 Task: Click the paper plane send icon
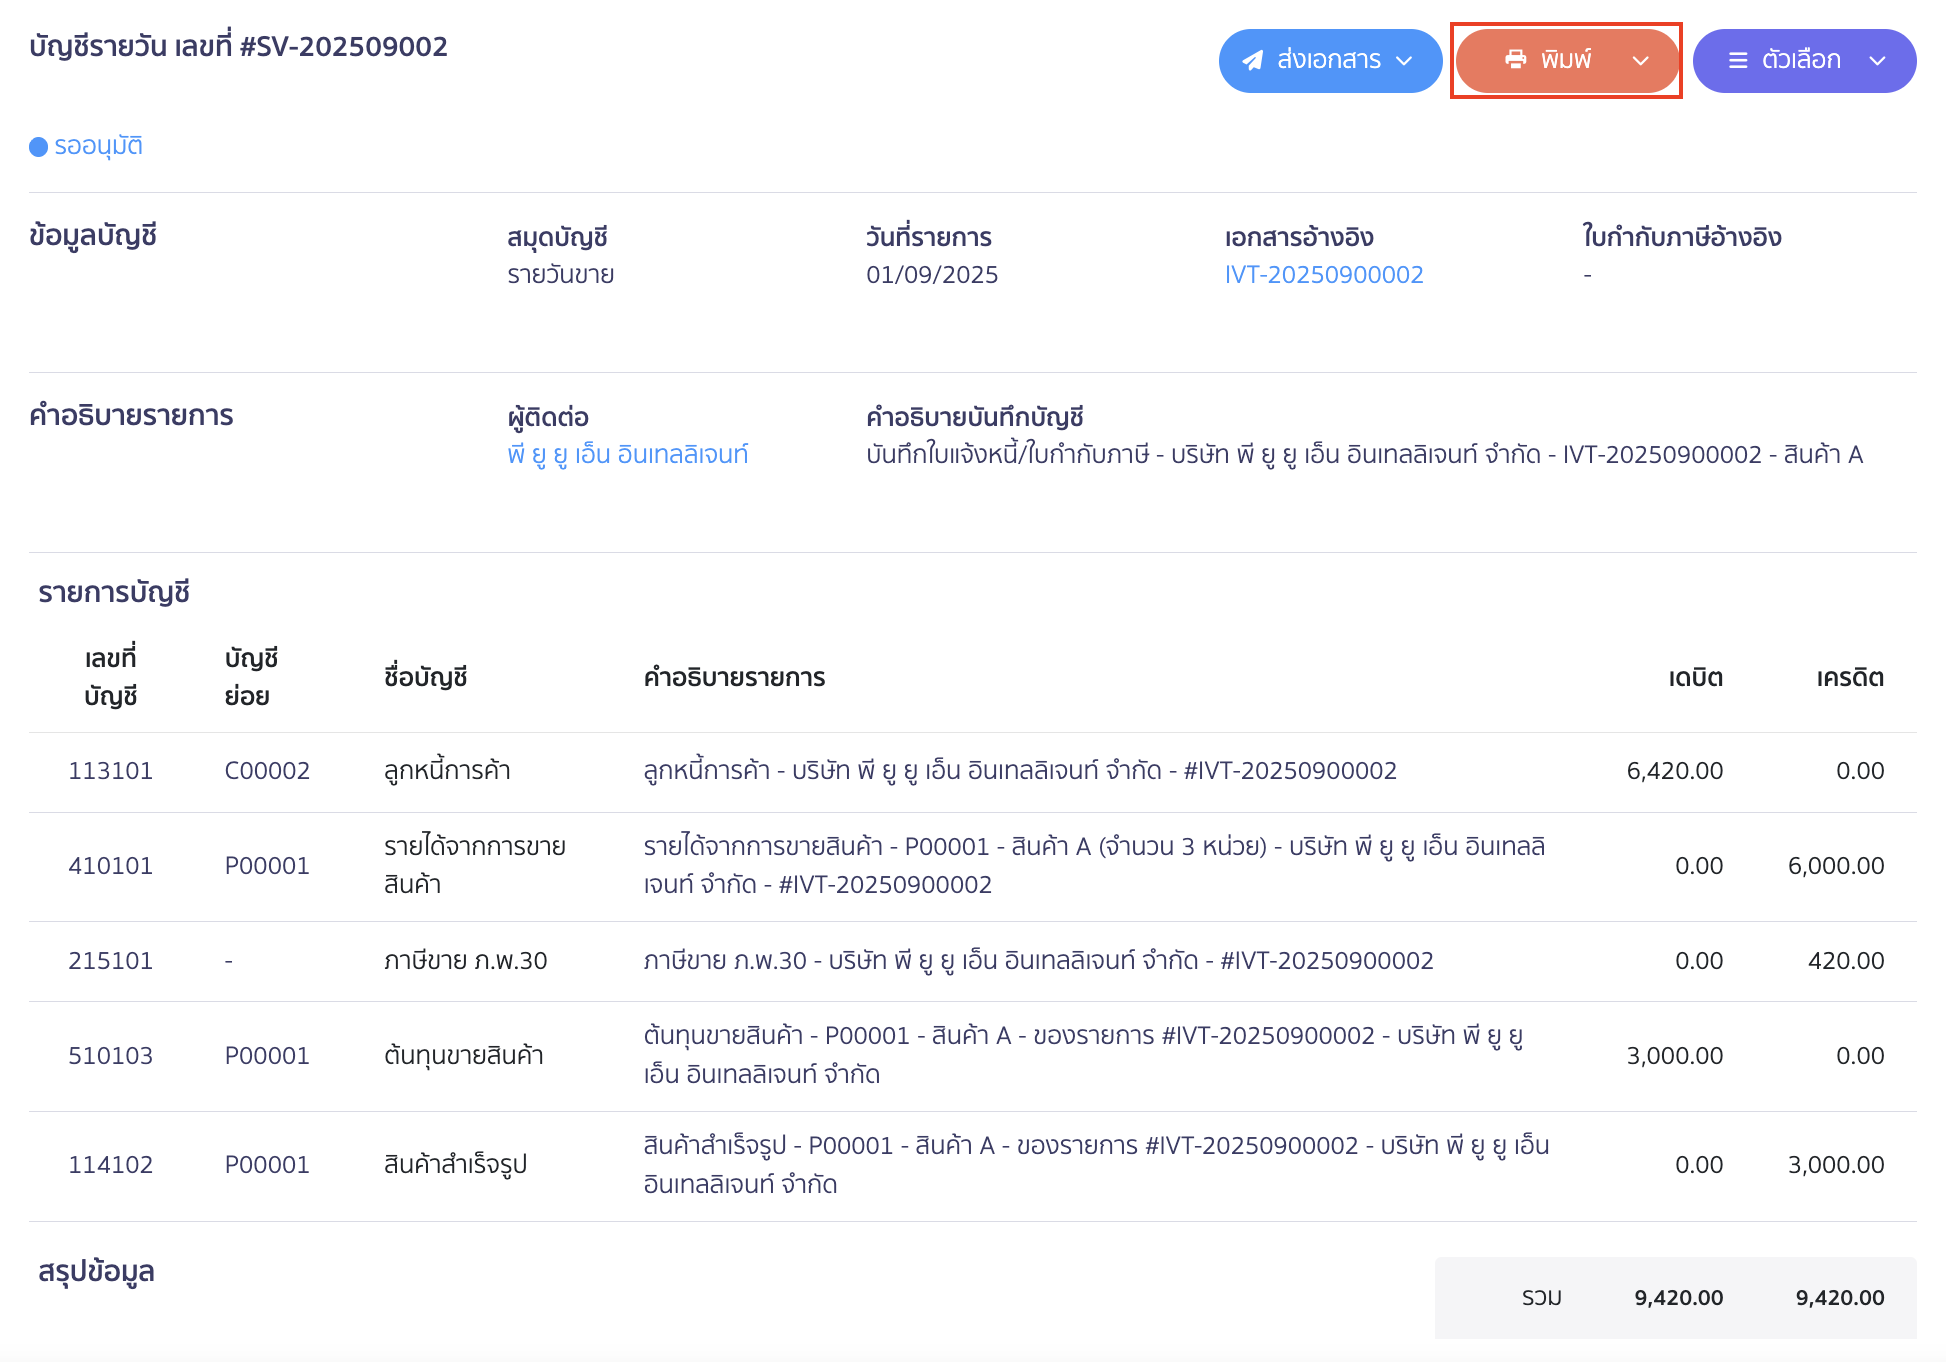pyautogui.click(x=1253, y=61)
